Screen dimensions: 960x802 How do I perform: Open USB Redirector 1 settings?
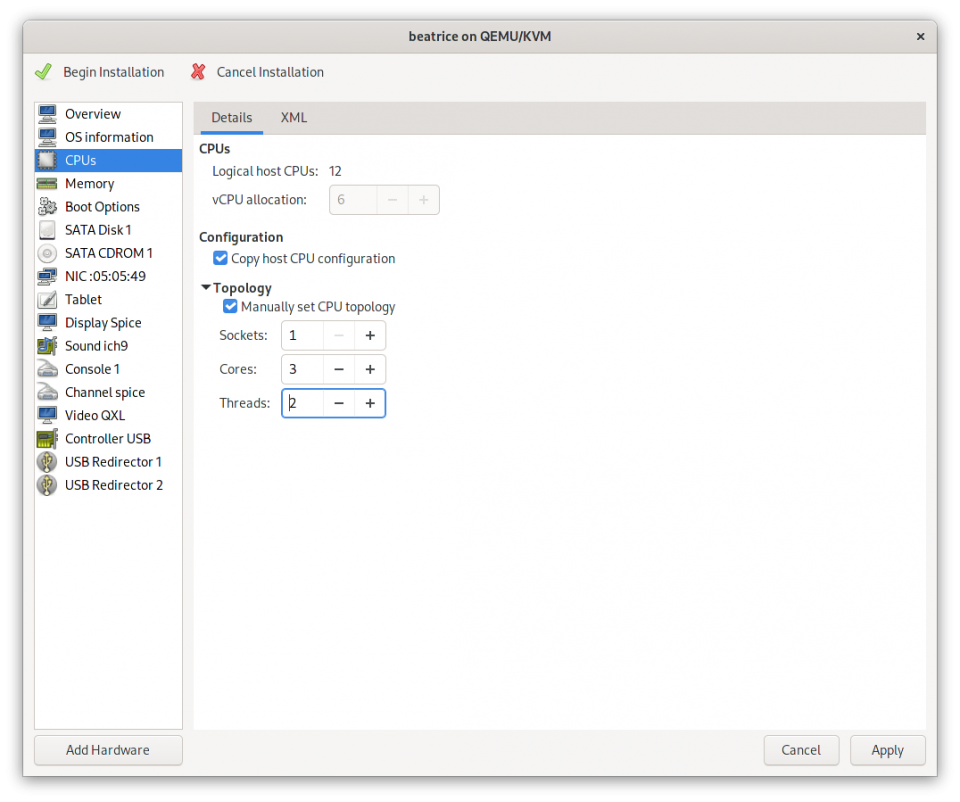coord(113,461)
